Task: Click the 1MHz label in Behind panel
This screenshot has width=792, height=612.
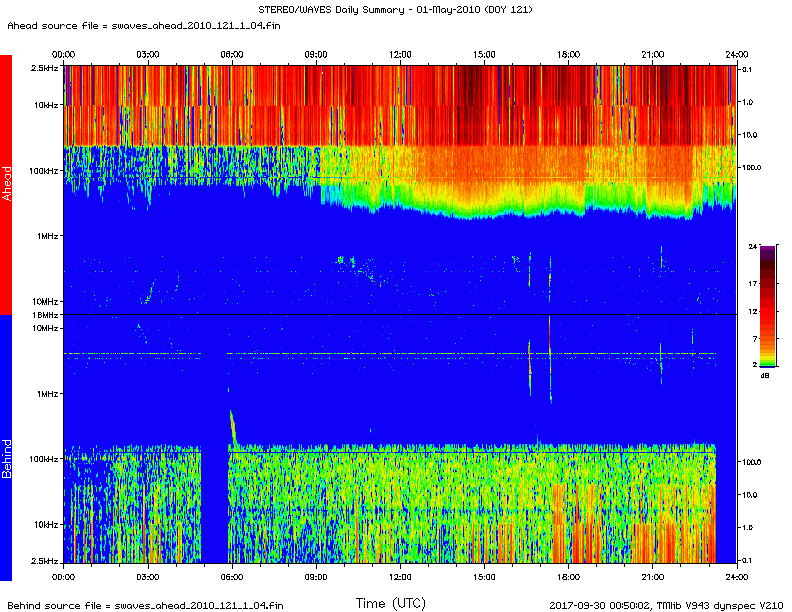Action: click(47, 393)
